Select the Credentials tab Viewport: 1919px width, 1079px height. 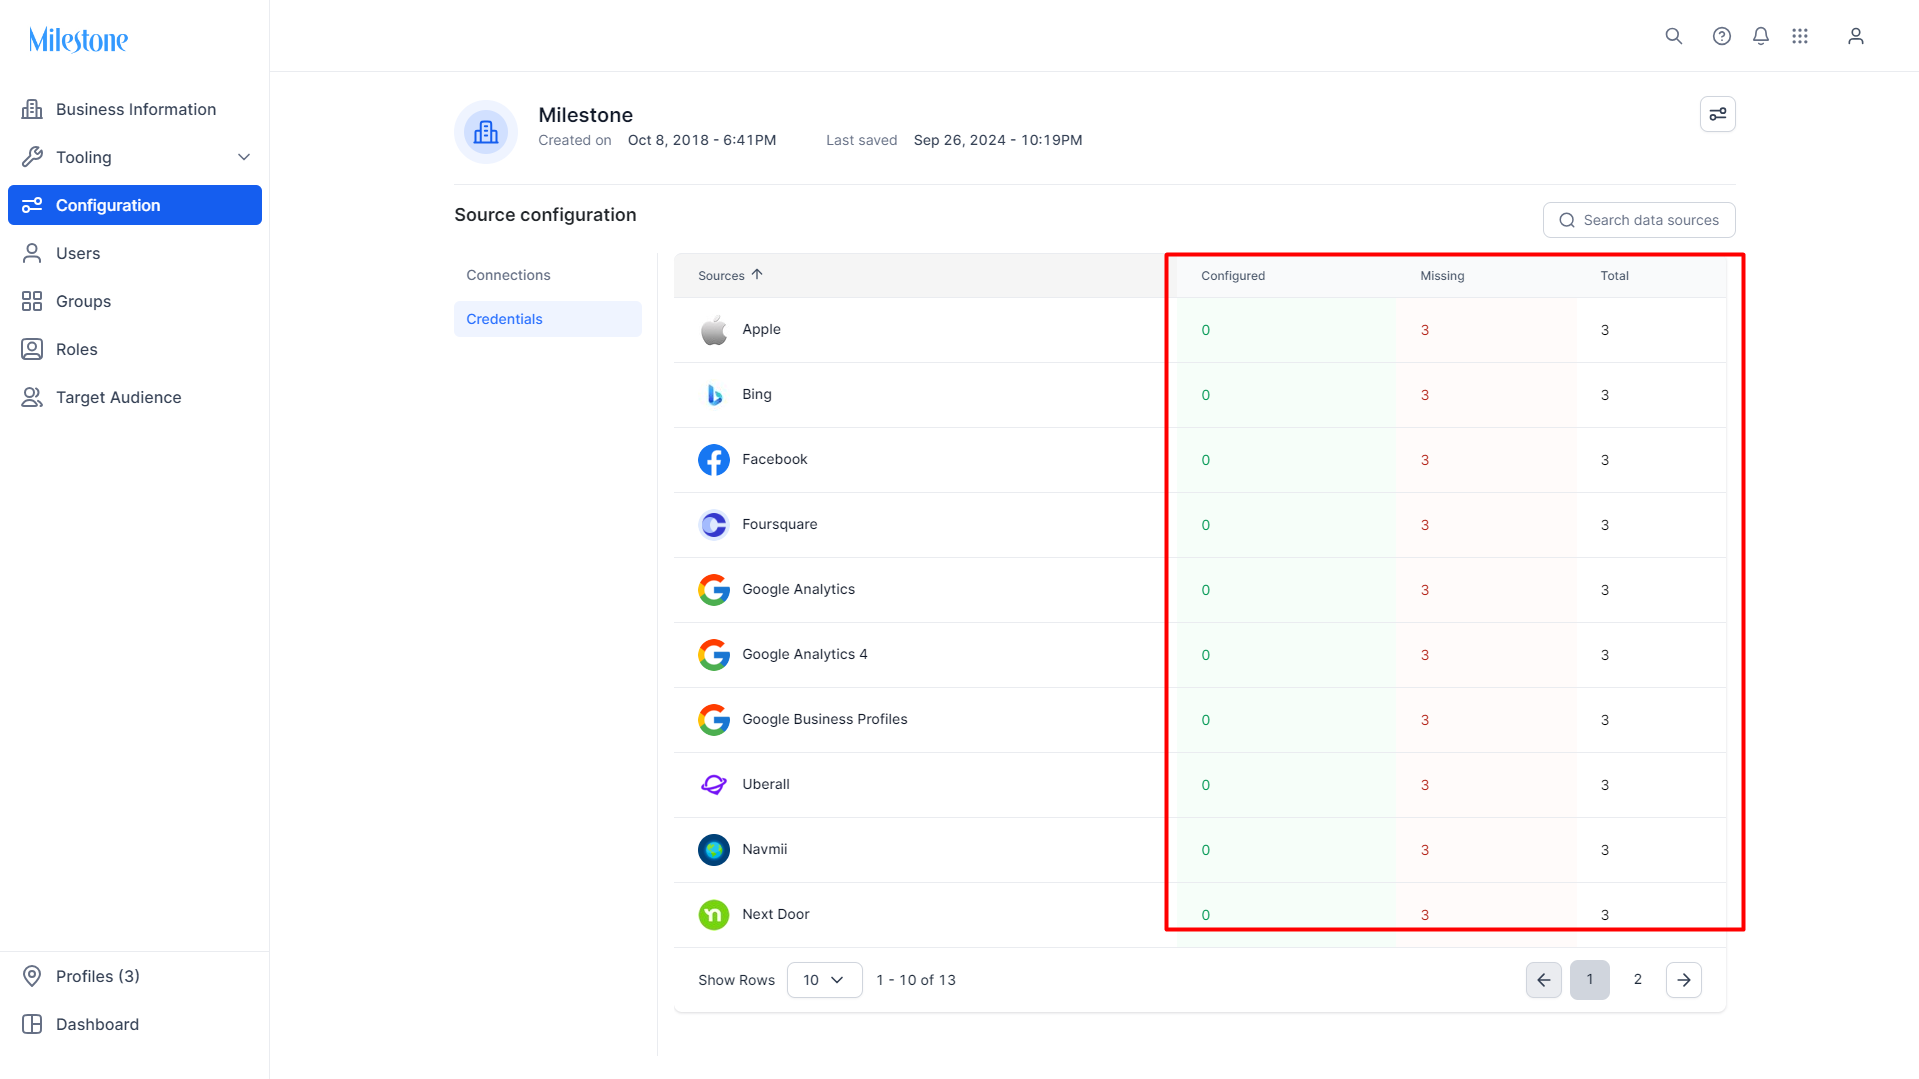point(548,319)
